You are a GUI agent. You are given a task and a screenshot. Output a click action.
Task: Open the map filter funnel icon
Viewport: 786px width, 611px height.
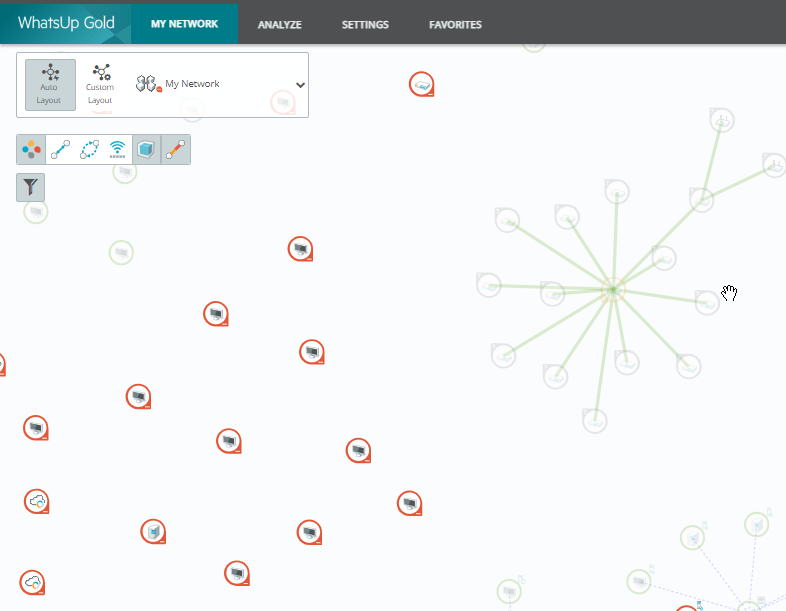31,187
